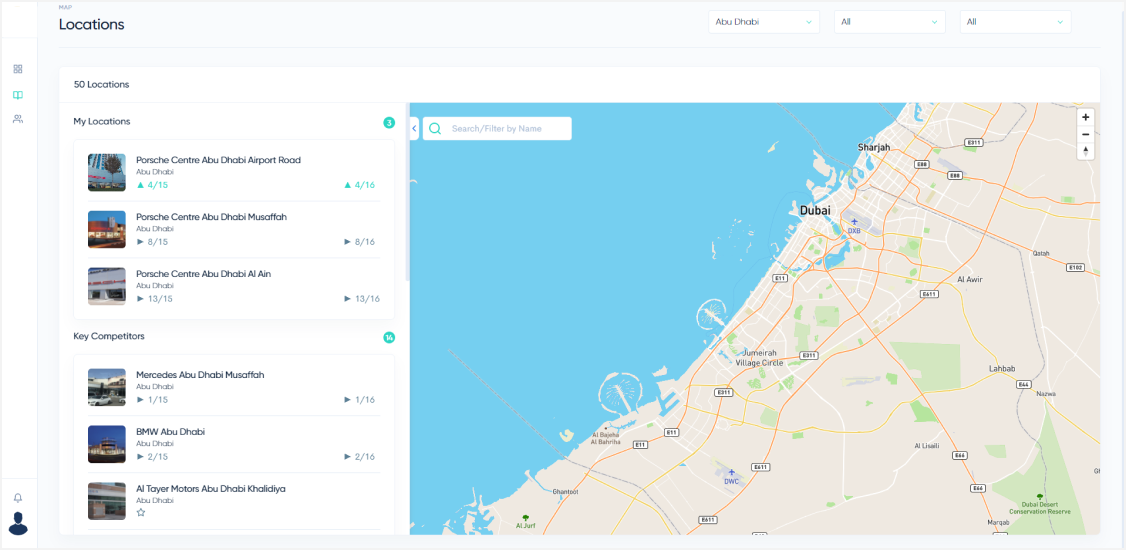This screenshot has width=1126, height=550.
Task: Focus the Search/Filter by Name field
Action: pos(497,129)
